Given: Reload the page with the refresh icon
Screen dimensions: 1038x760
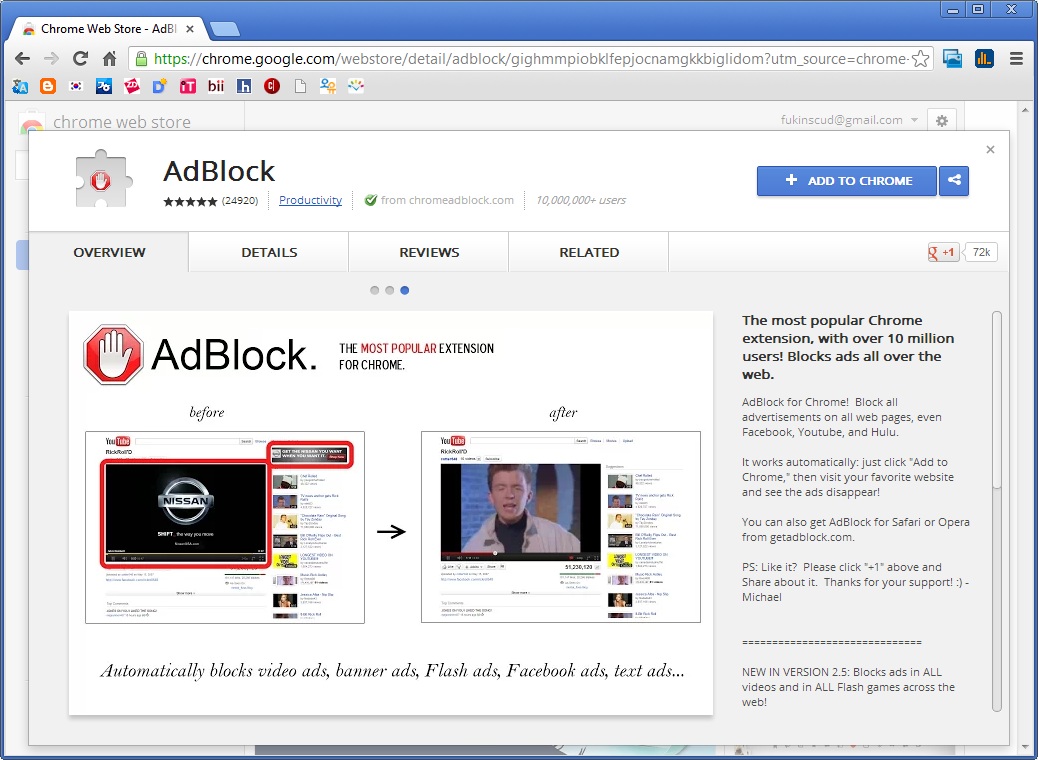Looking at the screenshot, I should (80, 58).
